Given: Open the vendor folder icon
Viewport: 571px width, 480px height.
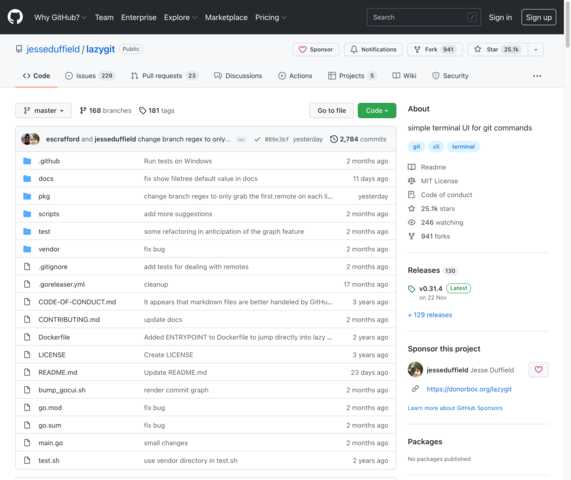Looking at the screenshot, I should tap(27, 249).
